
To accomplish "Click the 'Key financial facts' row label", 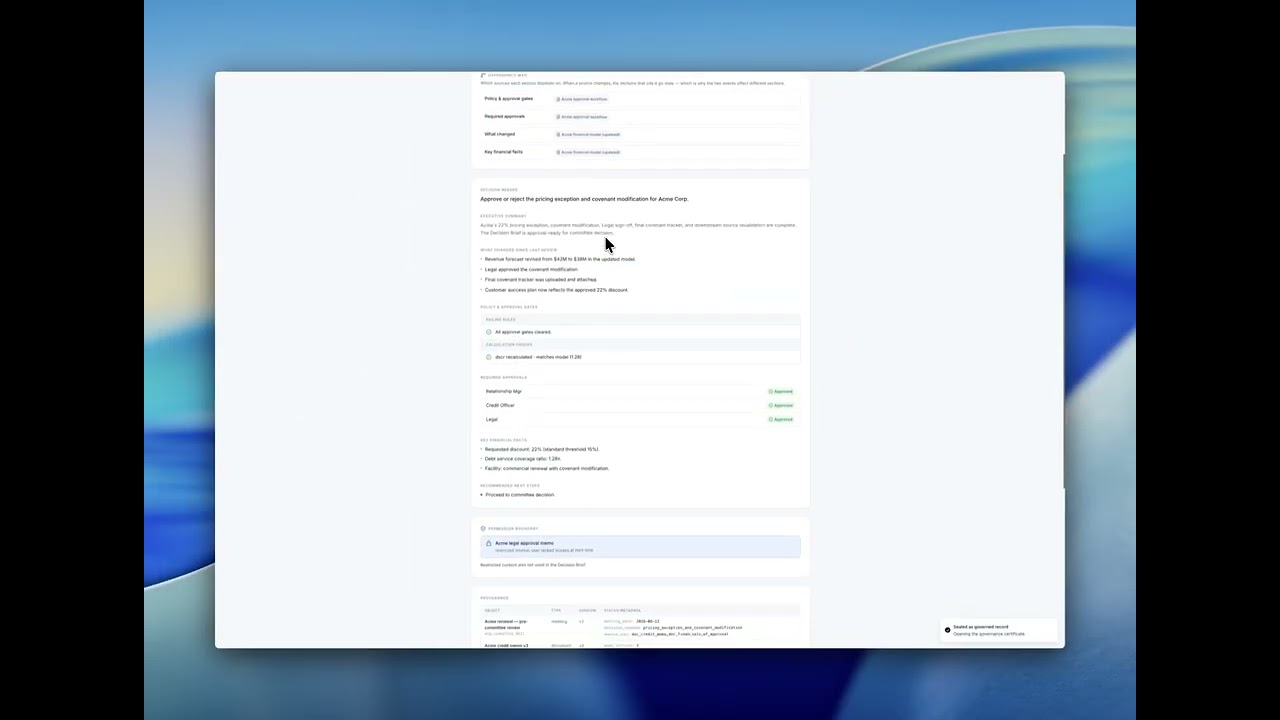I will [503, 152].
